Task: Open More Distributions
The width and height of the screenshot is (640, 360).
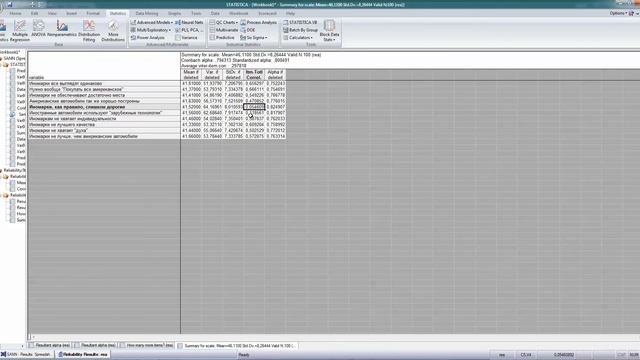Action: click(113, 31)
